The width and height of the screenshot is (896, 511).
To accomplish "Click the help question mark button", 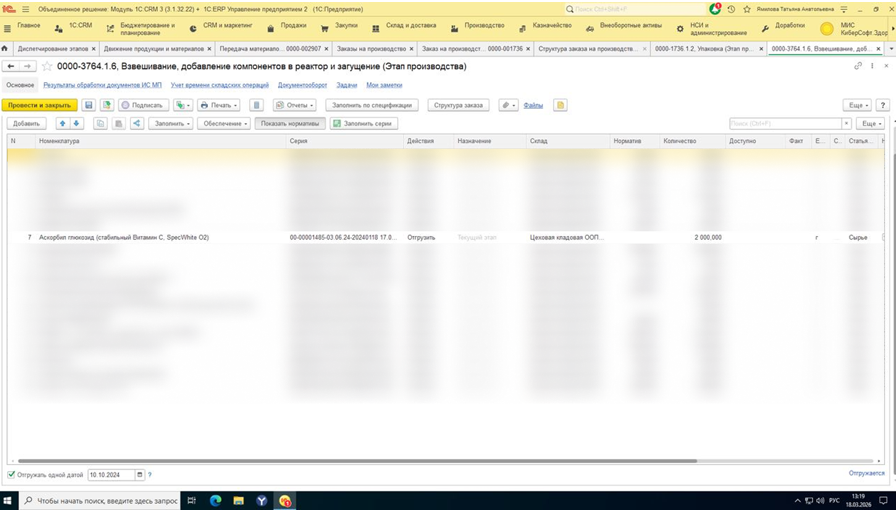I will 883,105.
